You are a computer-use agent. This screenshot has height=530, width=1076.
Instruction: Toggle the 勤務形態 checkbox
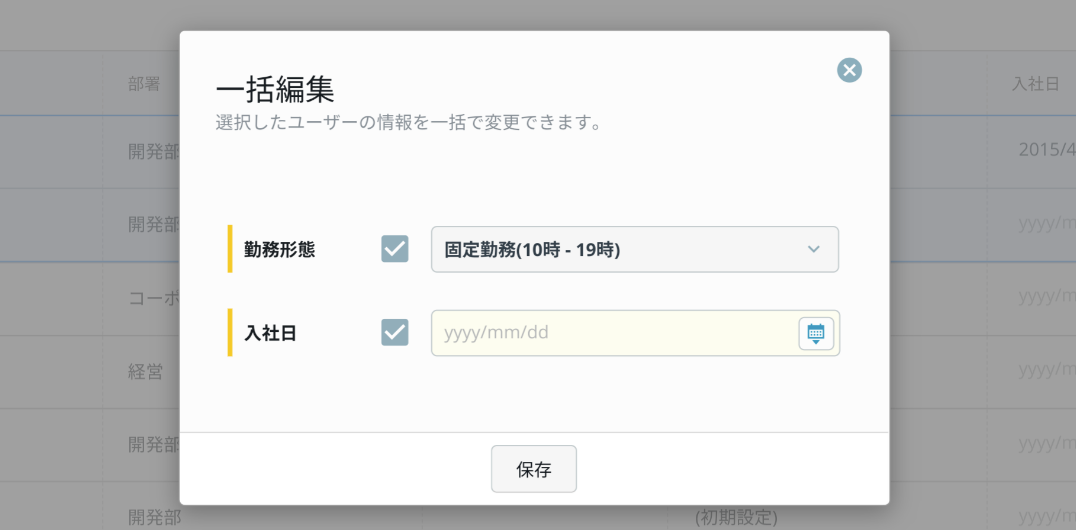(x=395, y=249)
